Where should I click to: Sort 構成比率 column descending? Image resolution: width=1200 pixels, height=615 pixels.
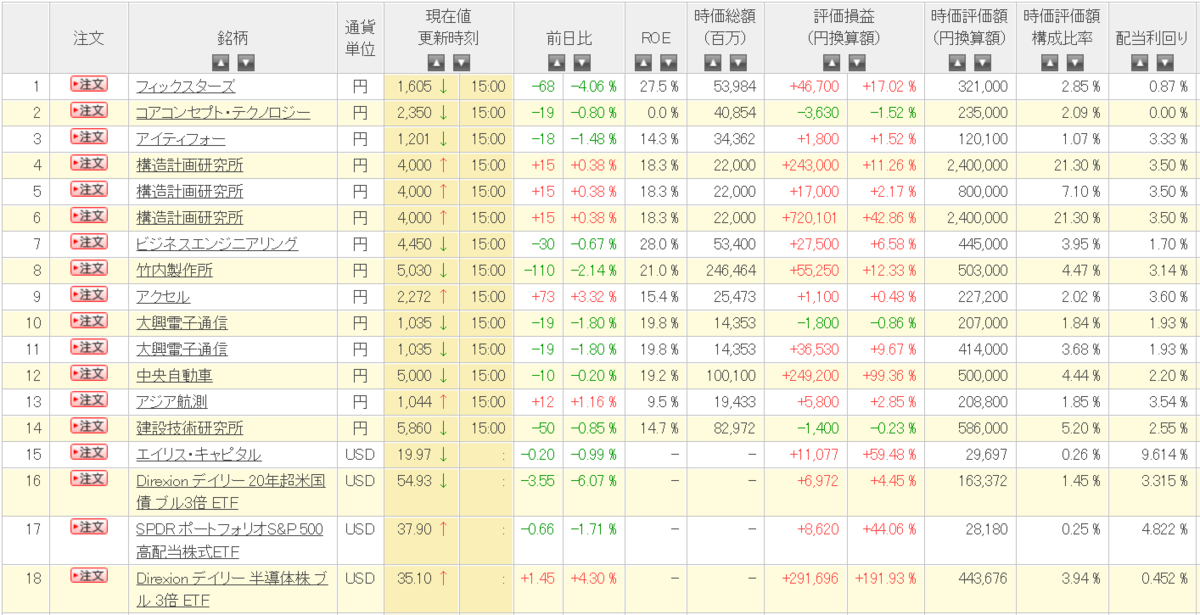click(x=1073, y=62)
